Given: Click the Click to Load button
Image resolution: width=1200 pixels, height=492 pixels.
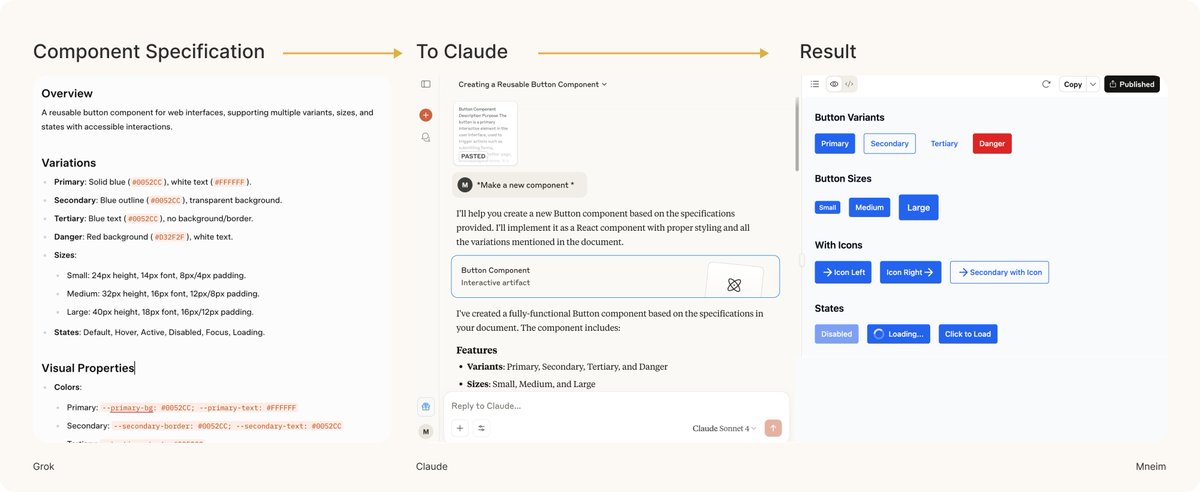Looking at the screenshot, I should tap(968, 334).
